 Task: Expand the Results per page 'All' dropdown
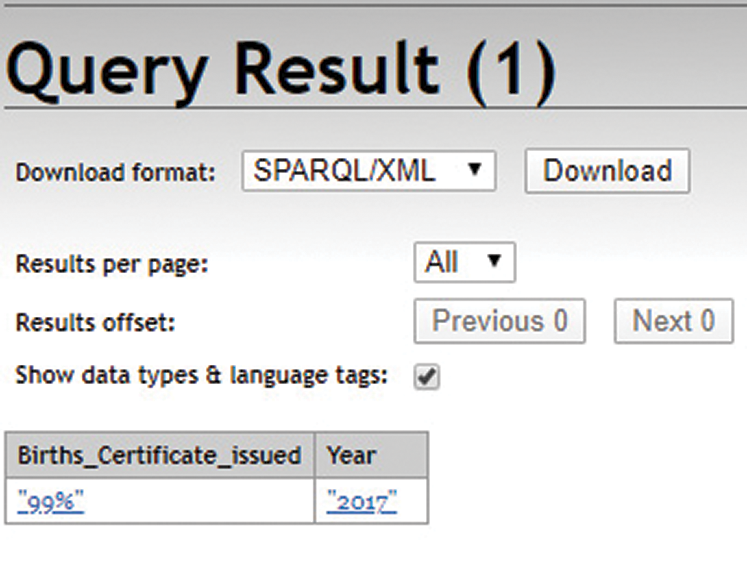pyautogui.click(x=463, y=263)
